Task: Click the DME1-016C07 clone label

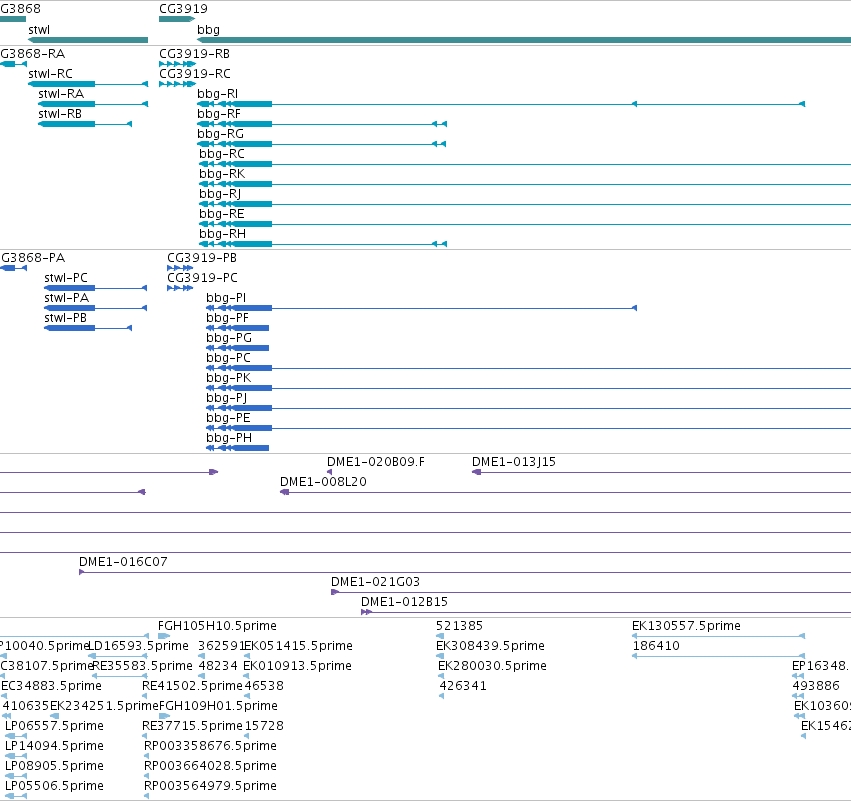Action: (x=123, y=562)
